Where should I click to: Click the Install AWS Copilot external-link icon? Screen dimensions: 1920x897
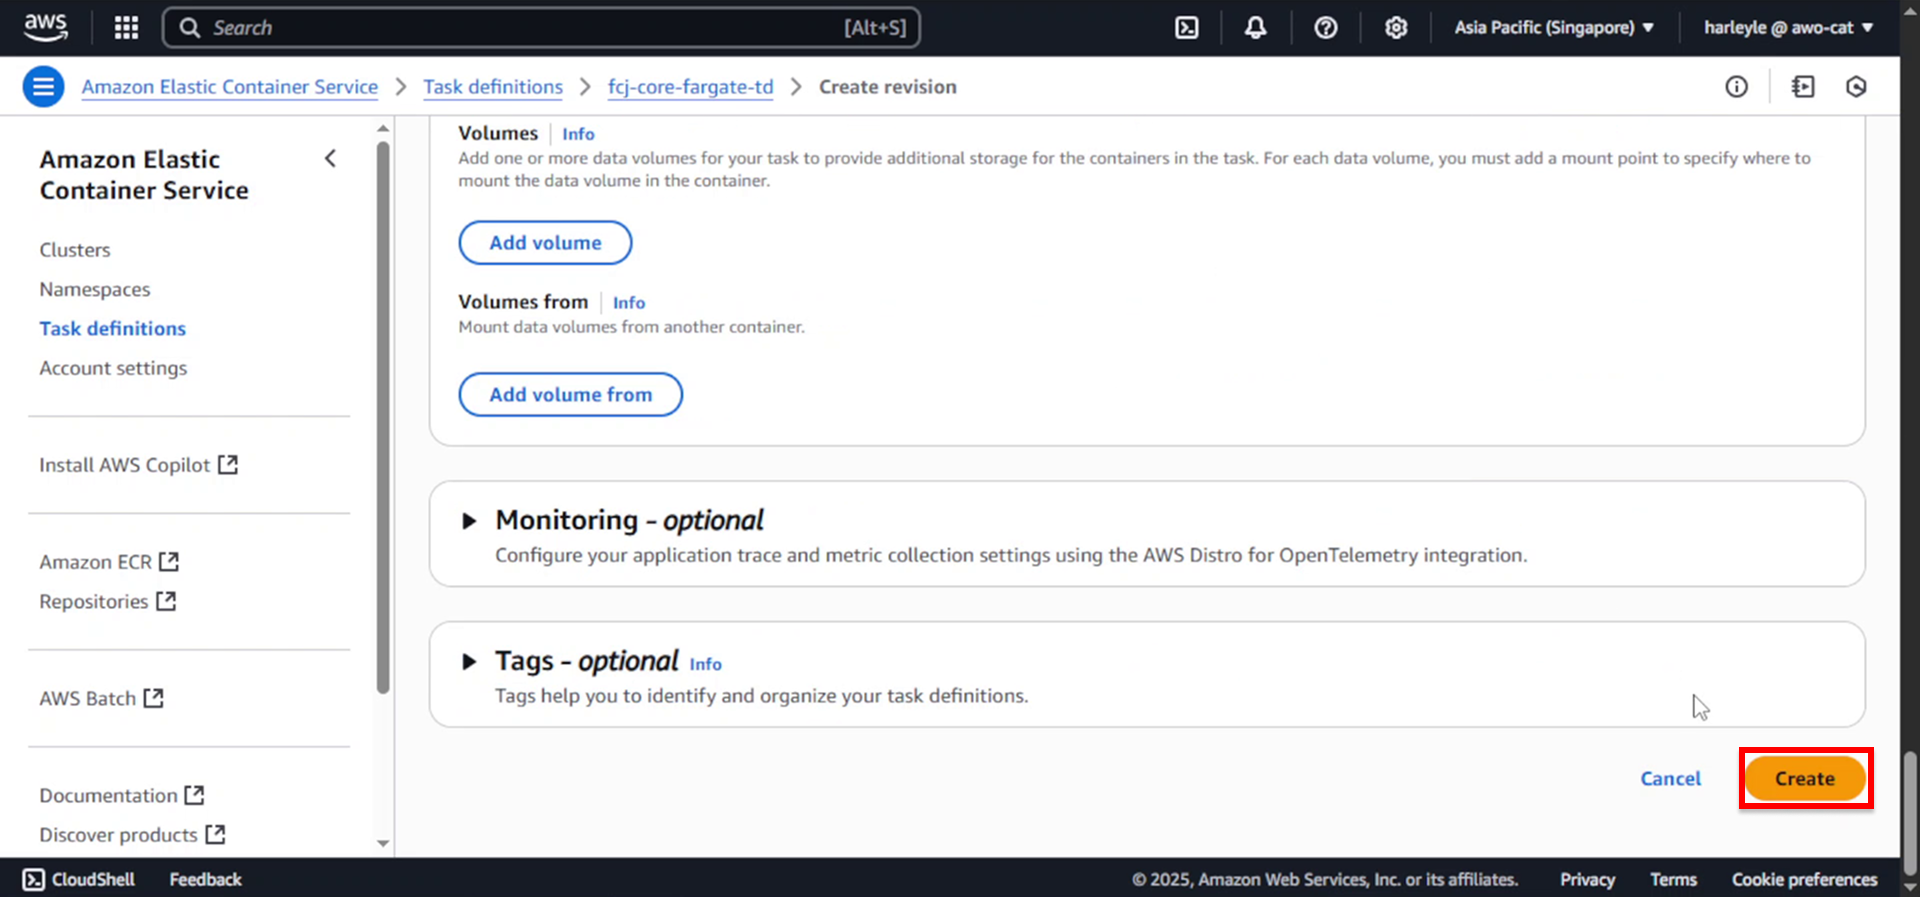click(228, 464)
